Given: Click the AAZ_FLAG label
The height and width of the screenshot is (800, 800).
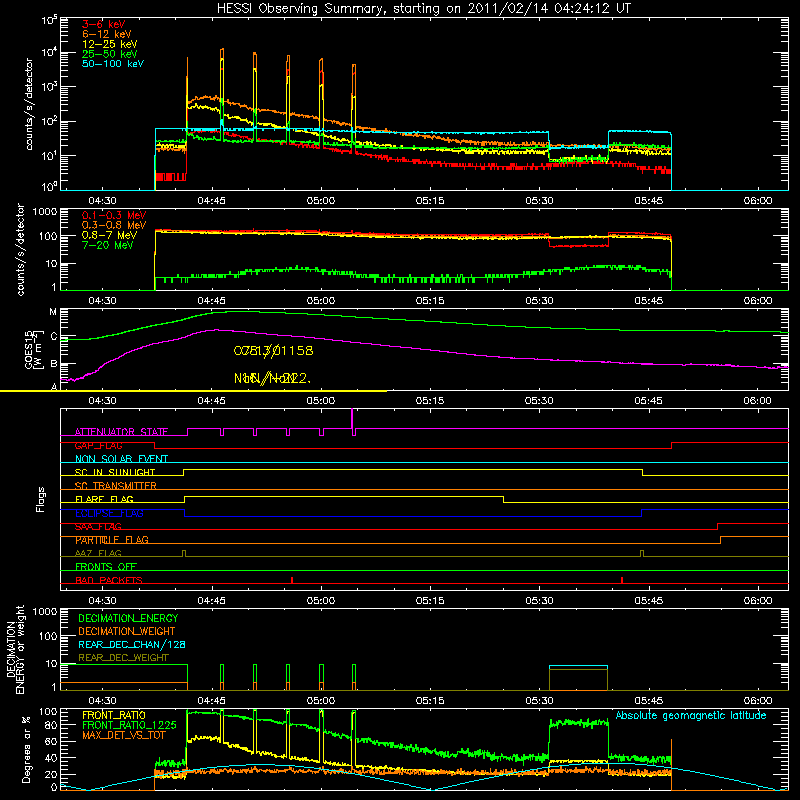Looking at the screenshot, I should [x=98, y=553].
